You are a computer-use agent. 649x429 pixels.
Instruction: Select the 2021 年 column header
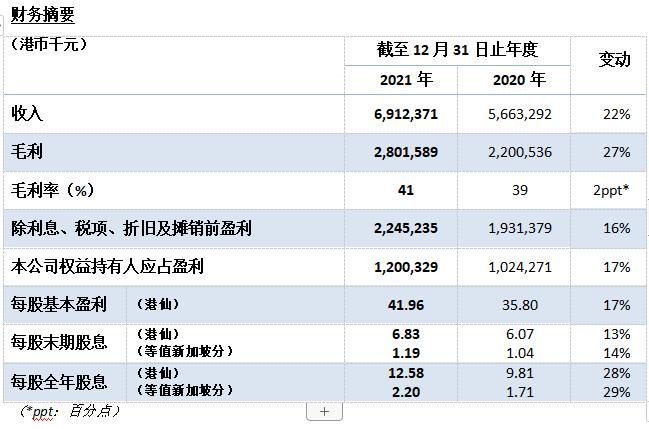point(405,79)
